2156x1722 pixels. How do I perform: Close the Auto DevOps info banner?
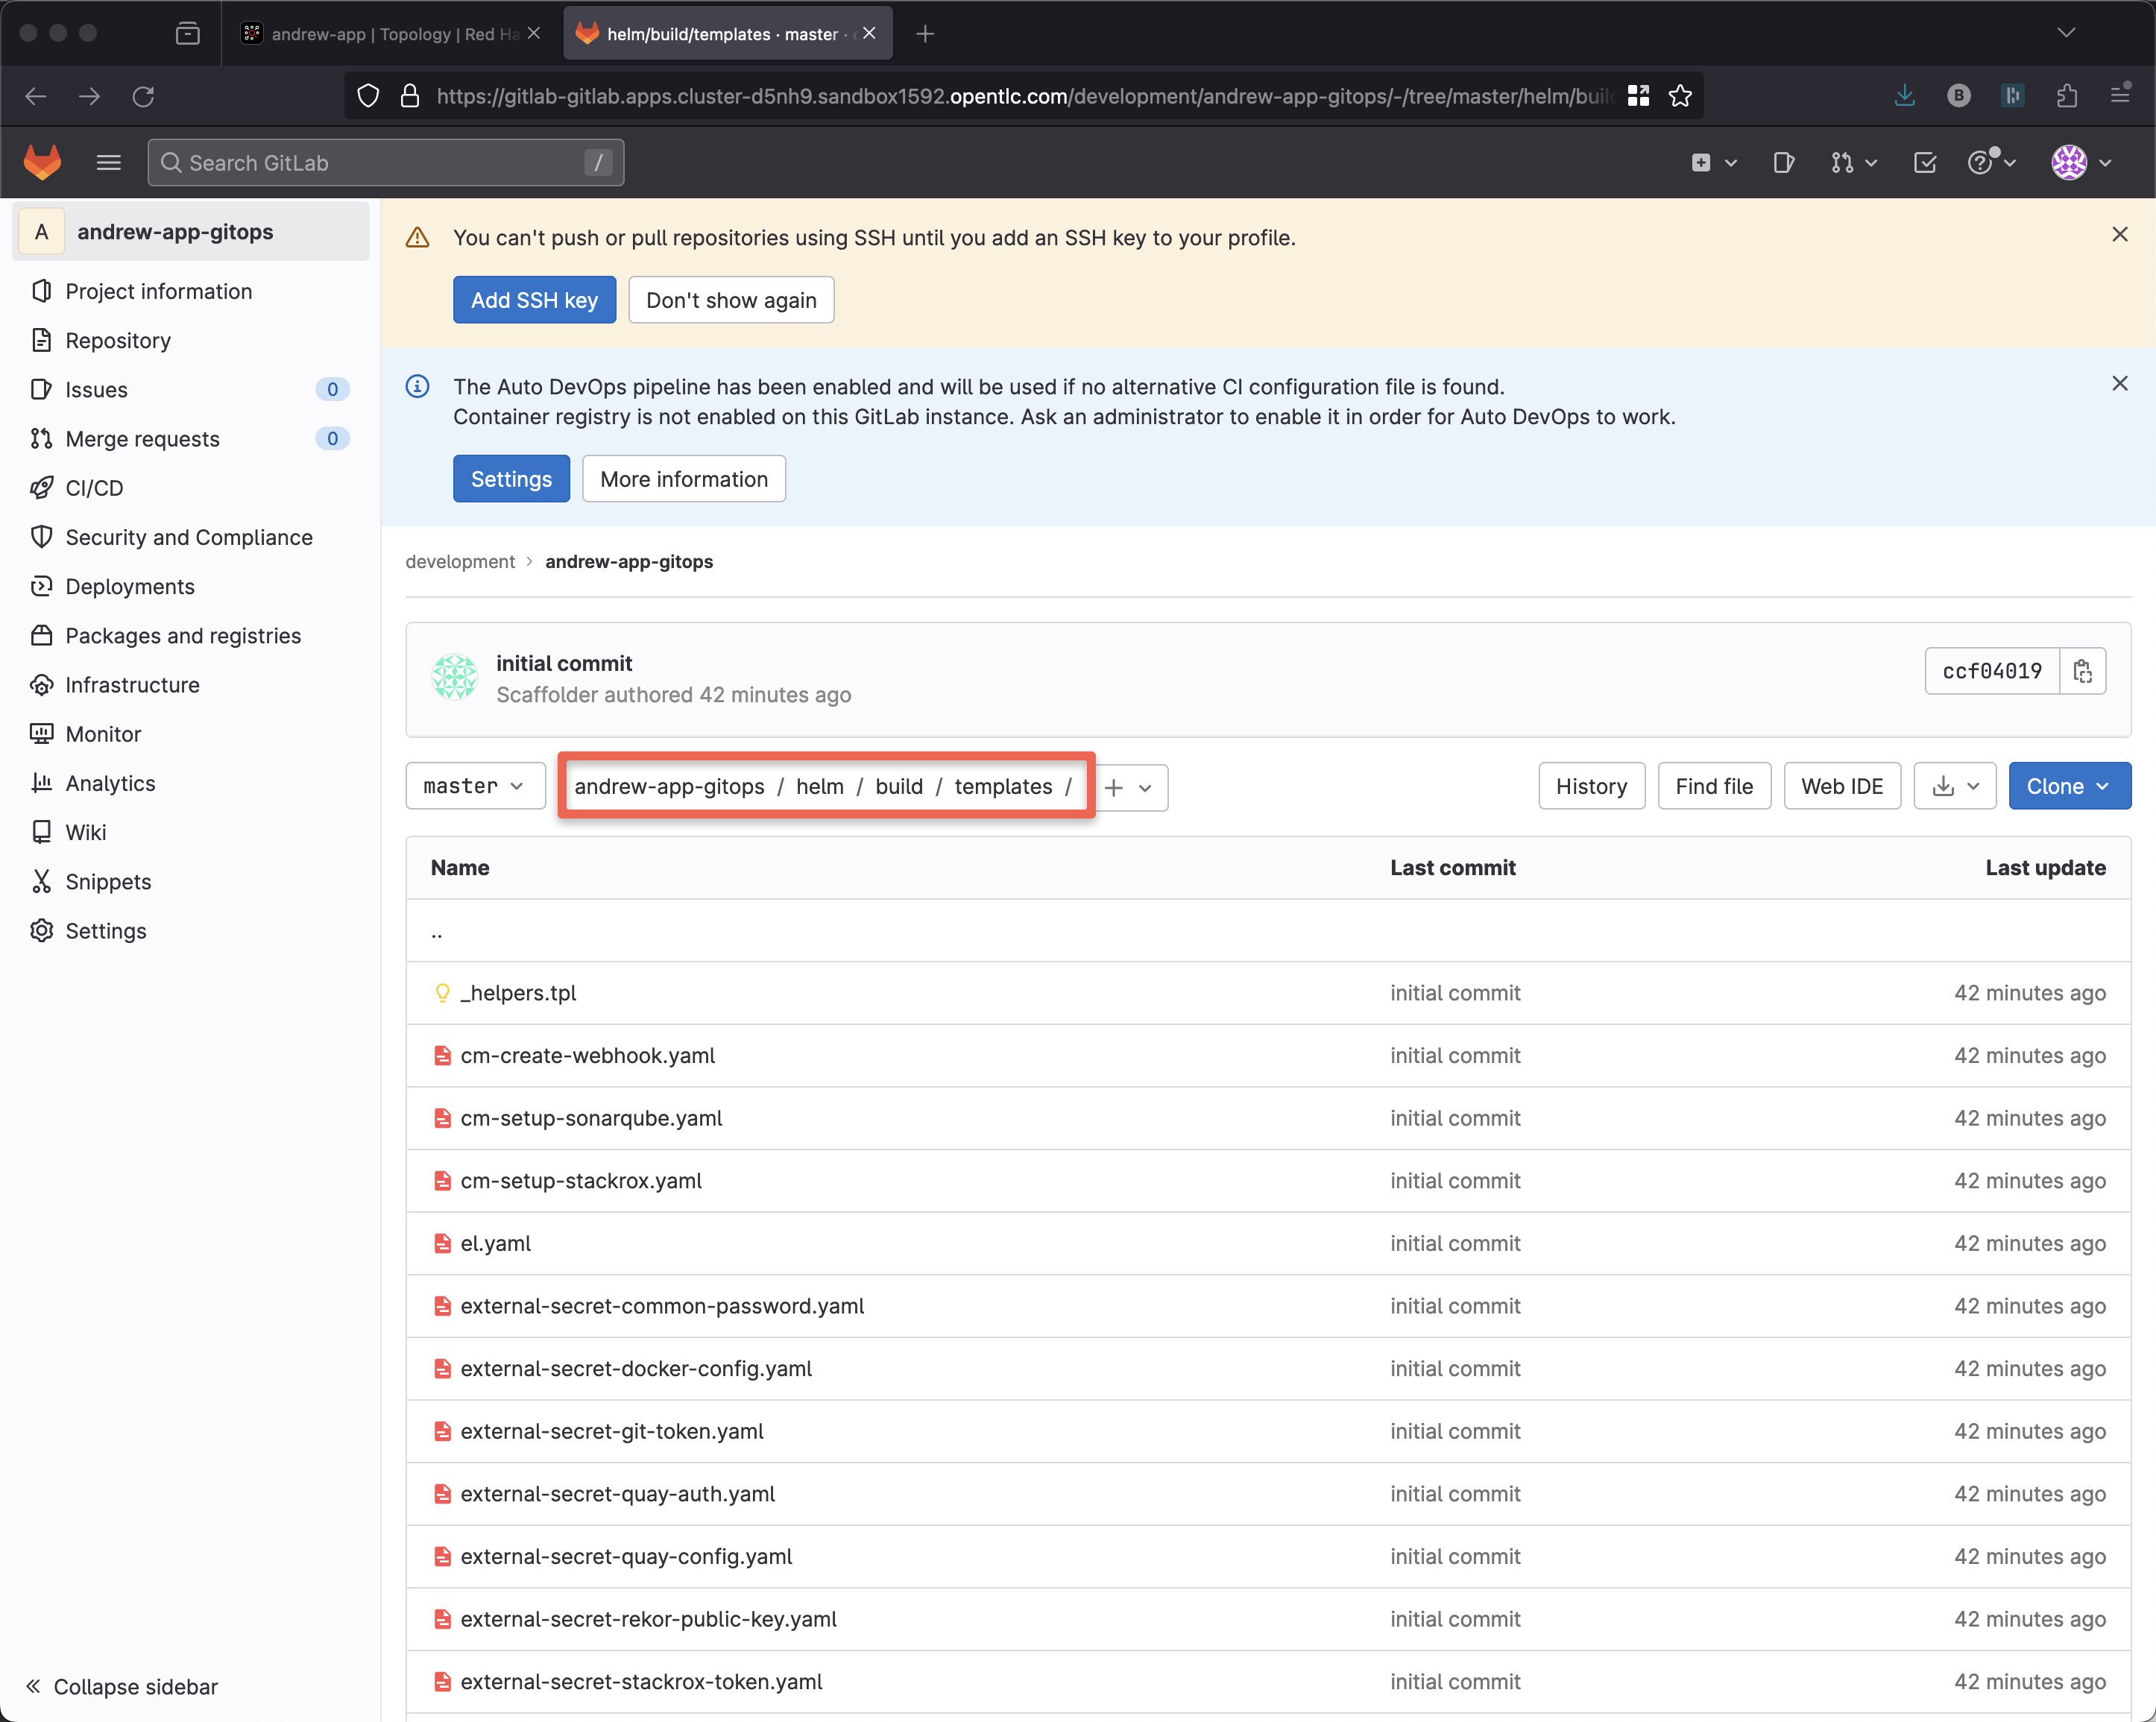click(x=2119, y=383)
